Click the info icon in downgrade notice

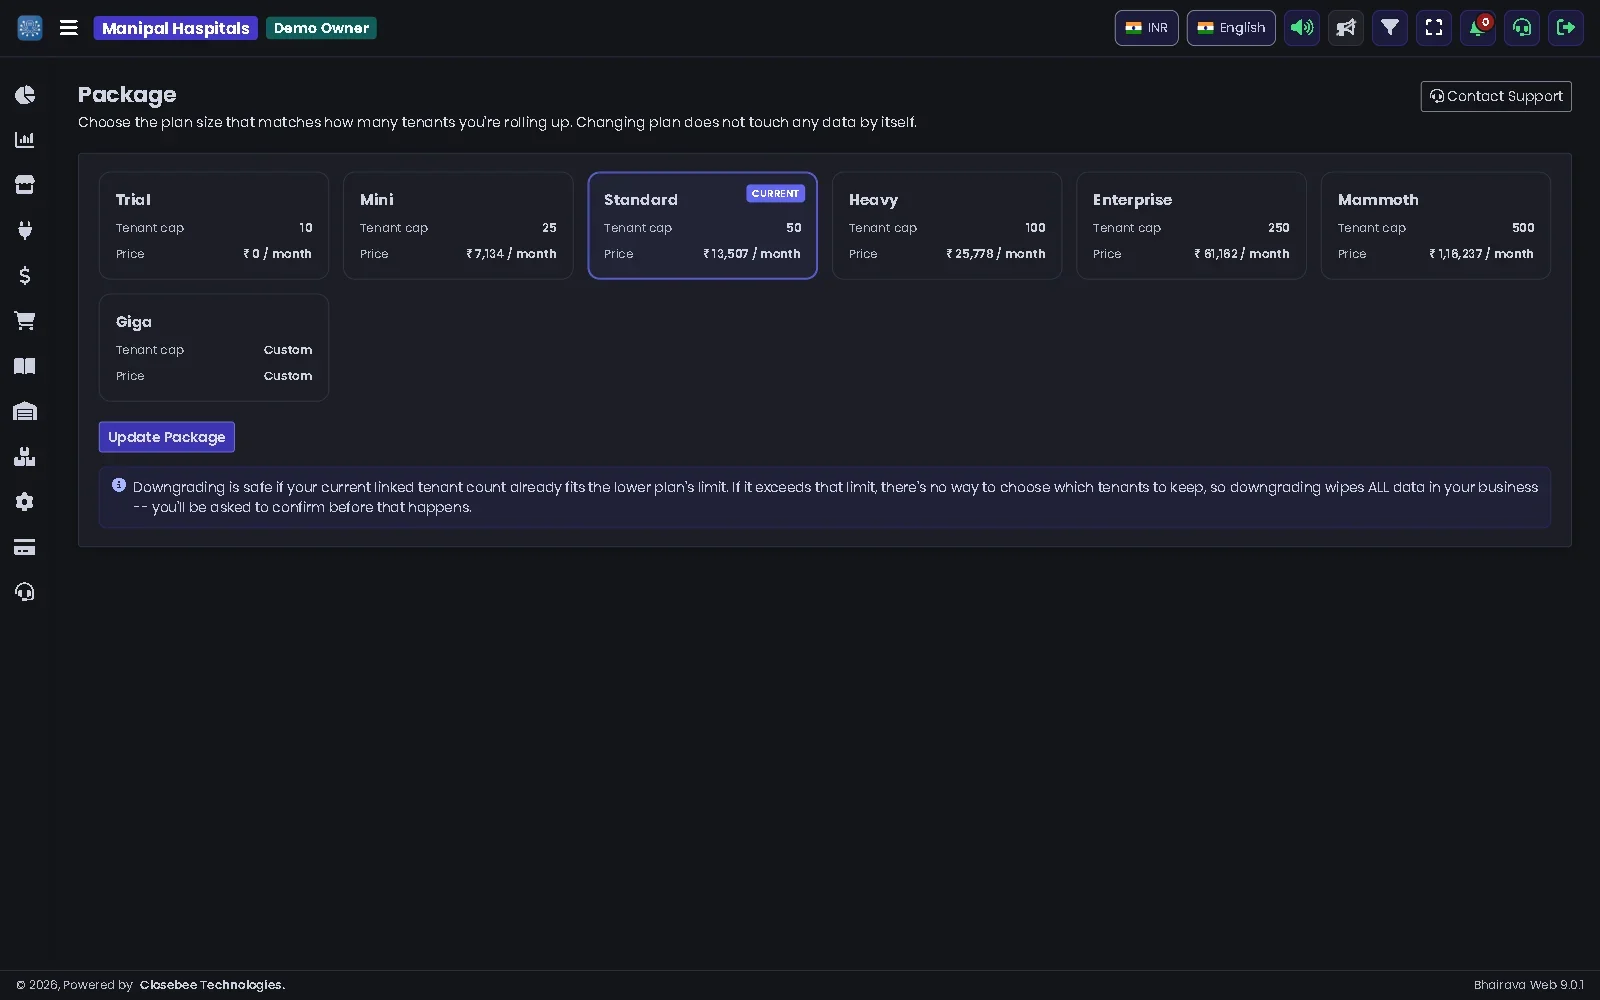tap(119, 485)
